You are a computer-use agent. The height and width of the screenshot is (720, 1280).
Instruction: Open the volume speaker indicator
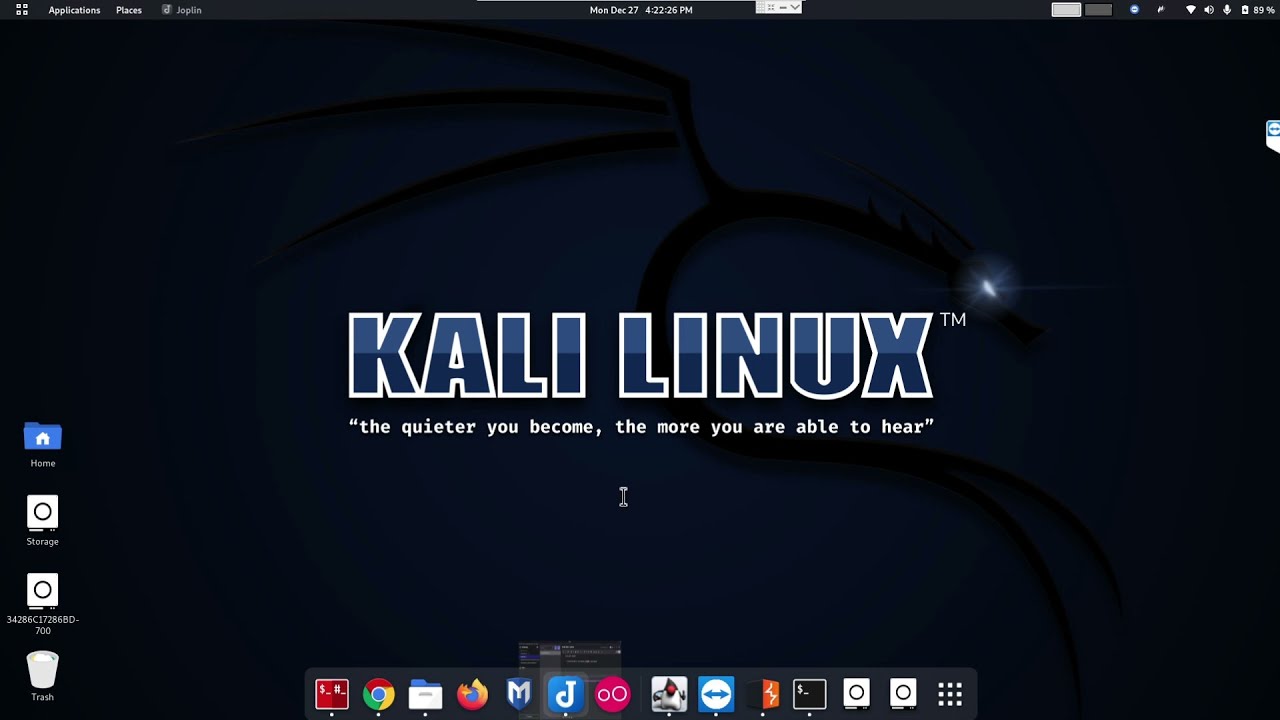(x=1208, y=10)
